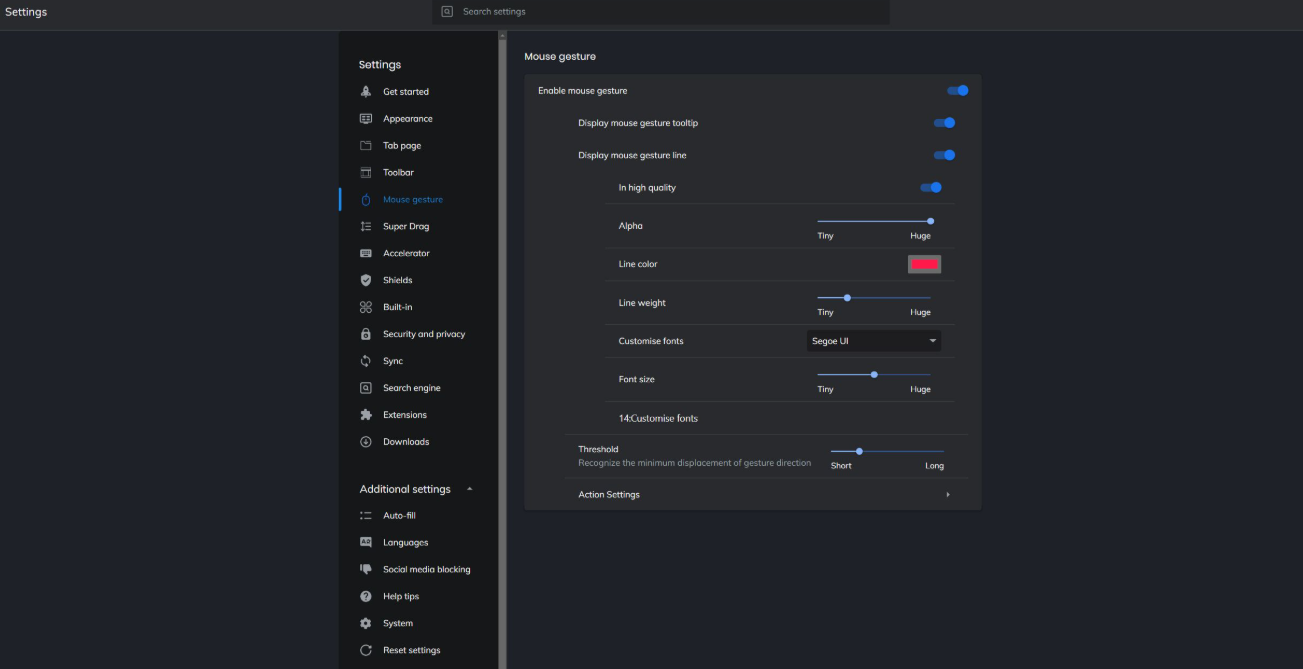
Task: Click the Downloads arrow icon
Action: 366,442
